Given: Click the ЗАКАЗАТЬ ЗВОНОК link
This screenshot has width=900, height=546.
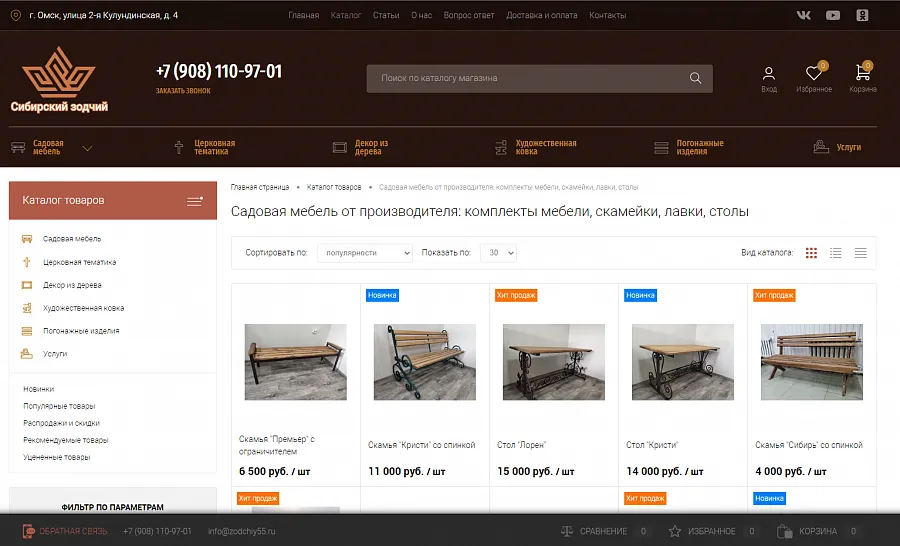Looking at the screenshot, I should [x=183, y=91].
